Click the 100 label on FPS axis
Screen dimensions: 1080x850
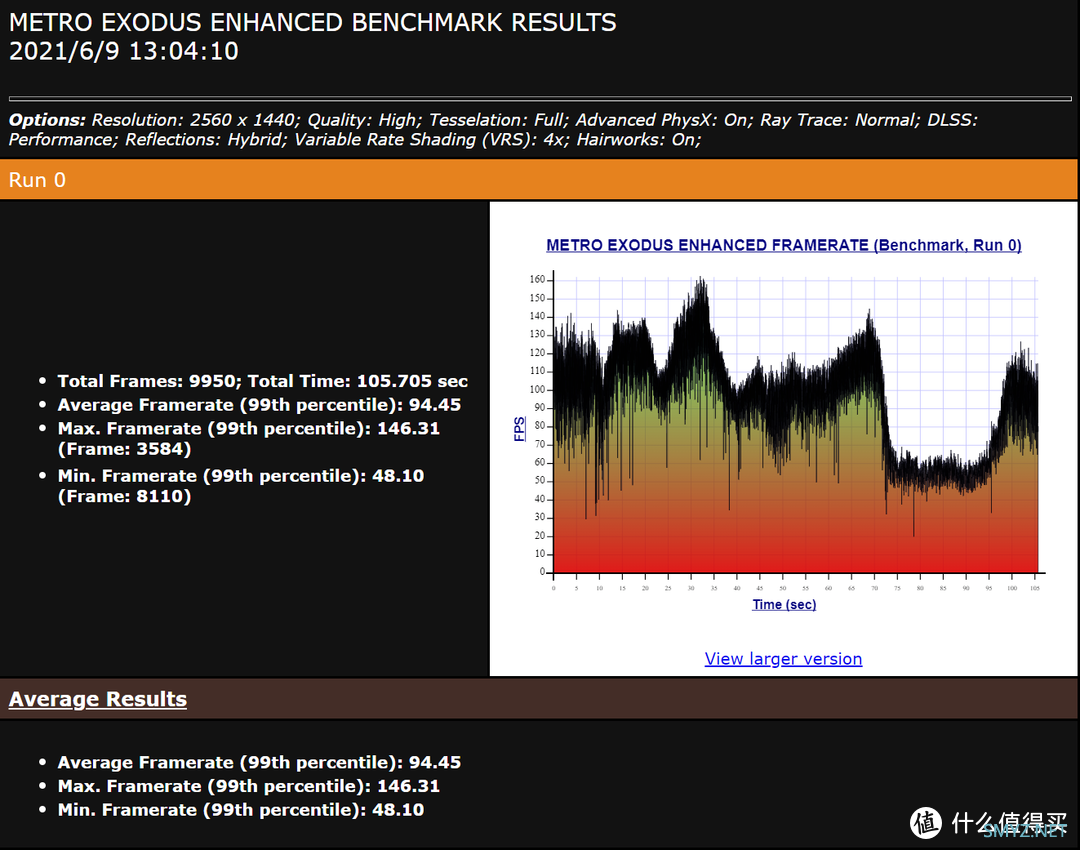click(537, 389)
